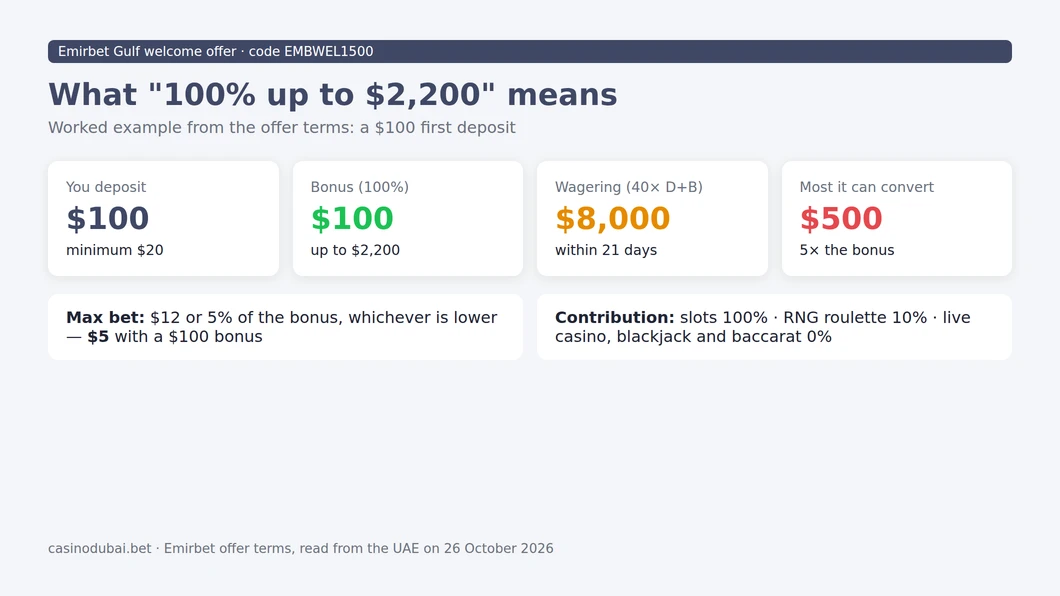
Task: Click the worked example subtitle text
Action: (282, 128)
